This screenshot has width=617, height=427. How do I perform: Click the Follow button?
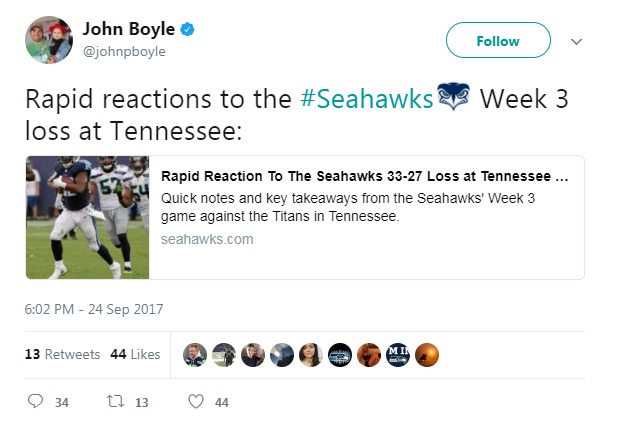point(497,41)
